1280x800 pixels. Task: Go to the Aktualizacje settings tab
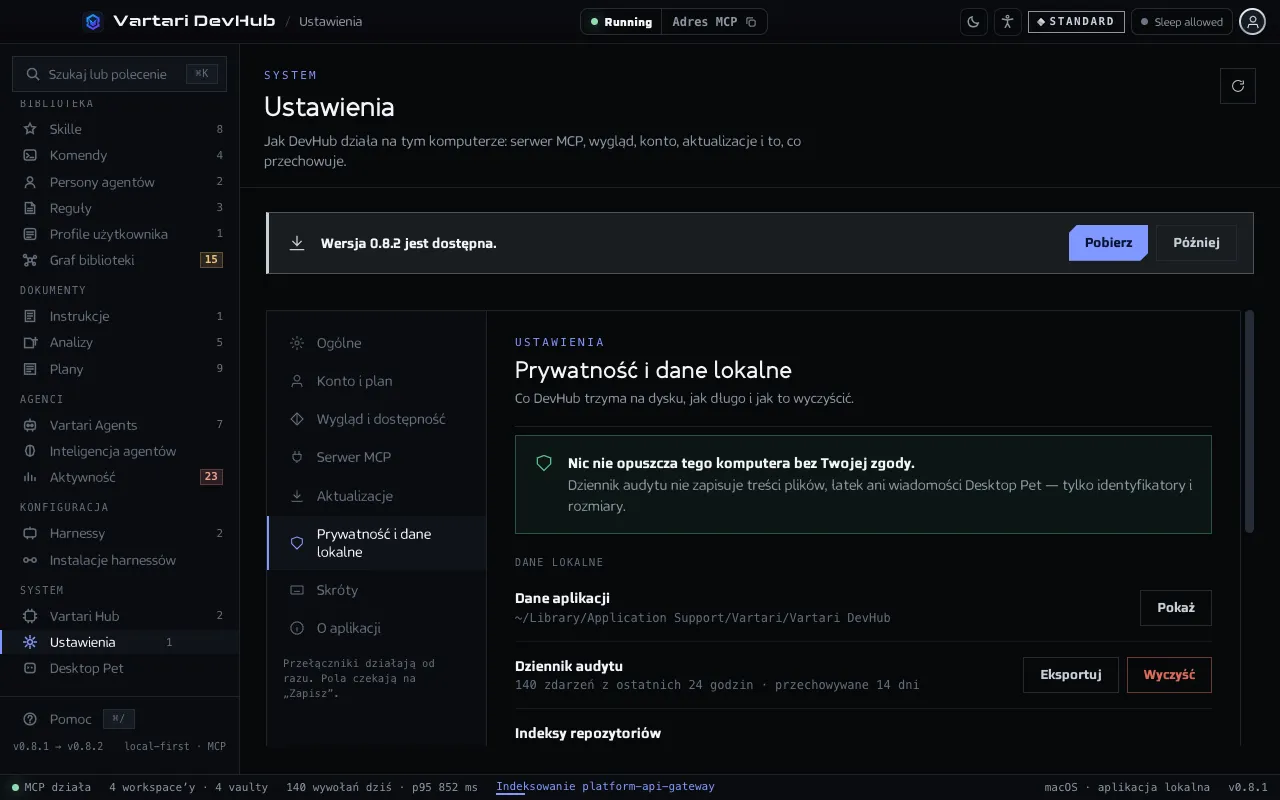pyautogui.click(x=376, y=496)
